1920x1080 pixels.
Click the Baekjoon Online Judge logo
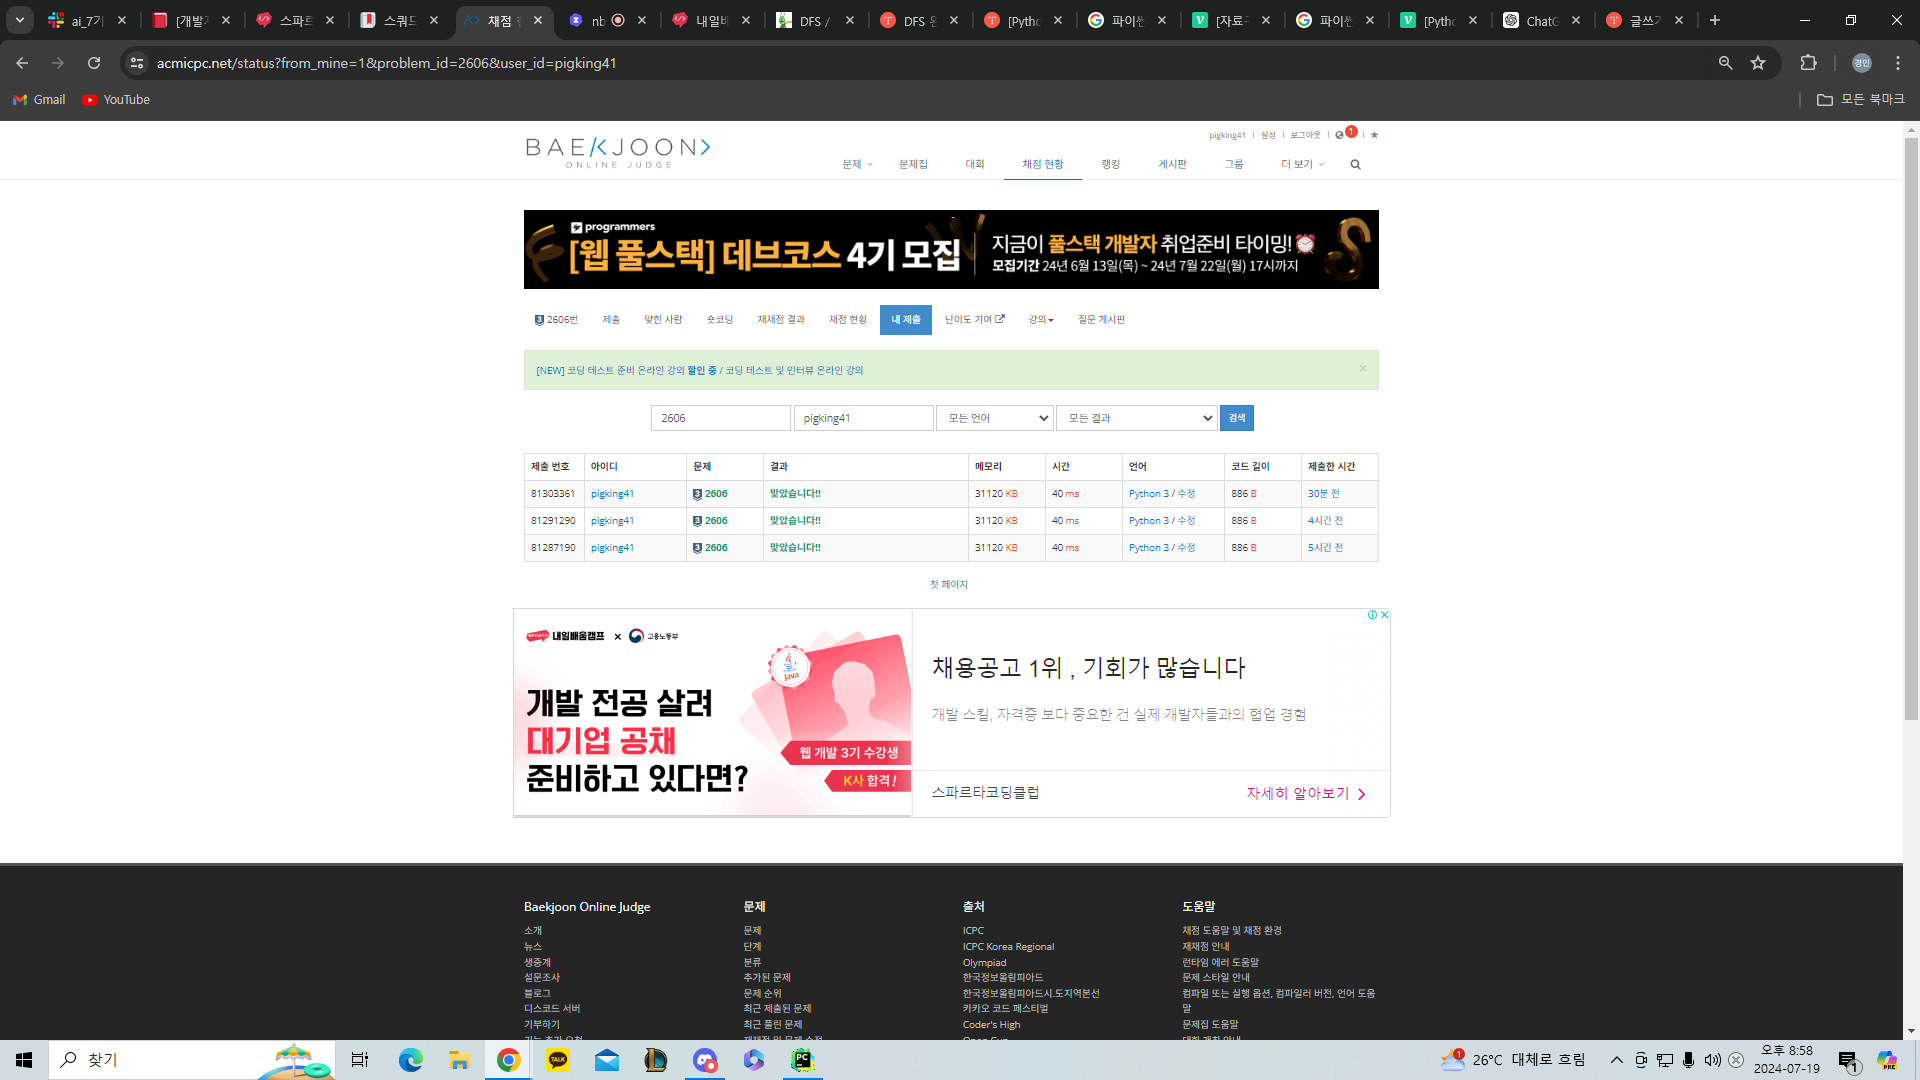(617, 151)
